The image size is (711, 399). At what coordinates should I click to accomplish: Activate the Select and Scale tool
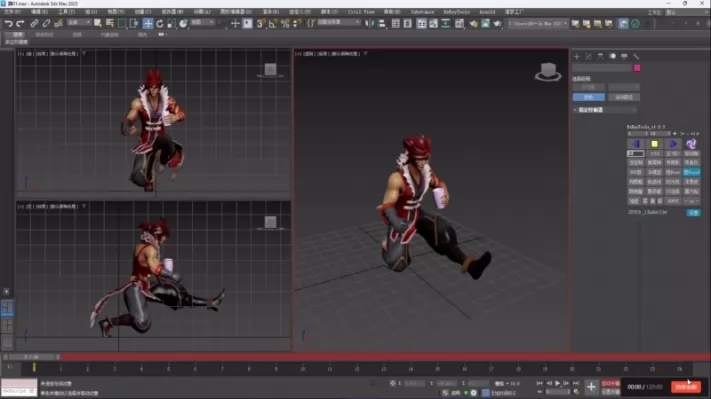point(171,24)
